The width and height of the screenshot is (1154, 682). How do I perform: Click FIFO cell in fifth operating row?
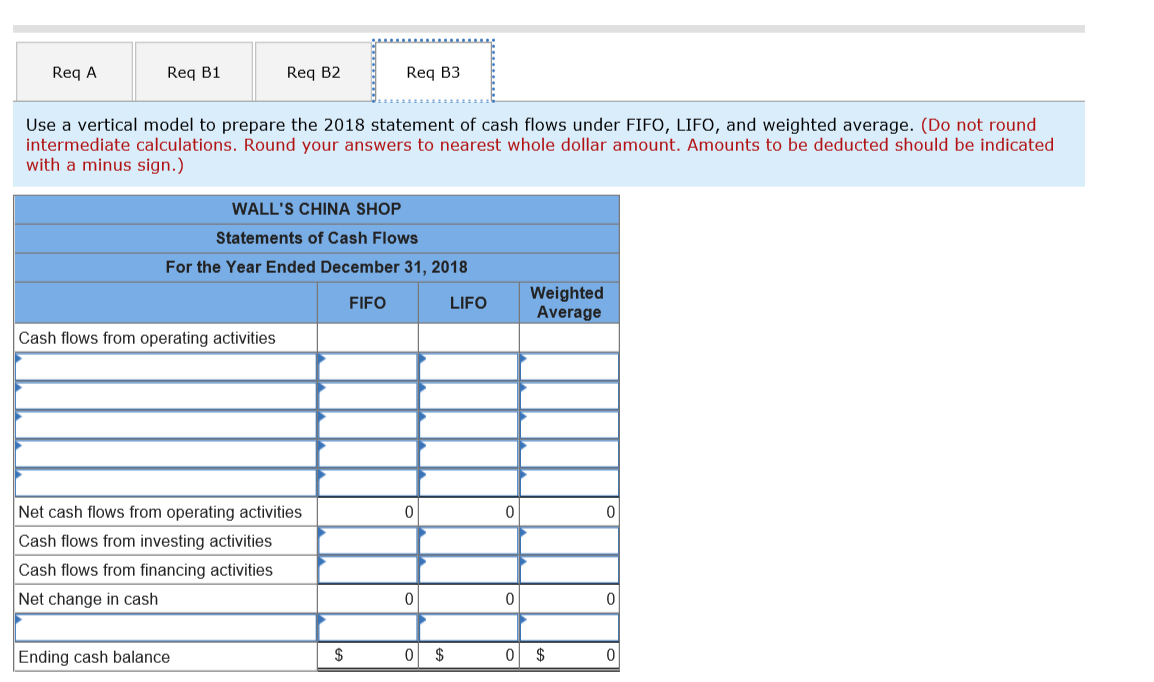coord(367,483)
